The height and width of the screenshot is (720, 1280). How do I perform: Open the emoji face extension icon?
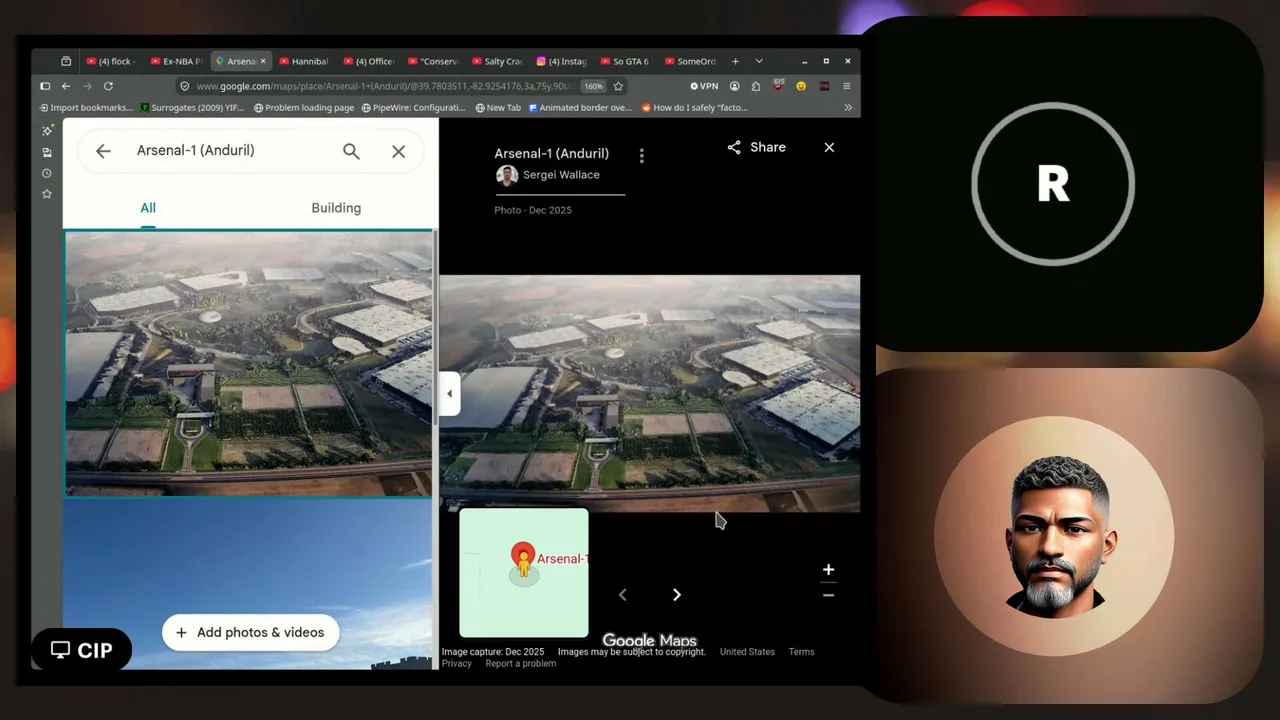pos(801,86)
